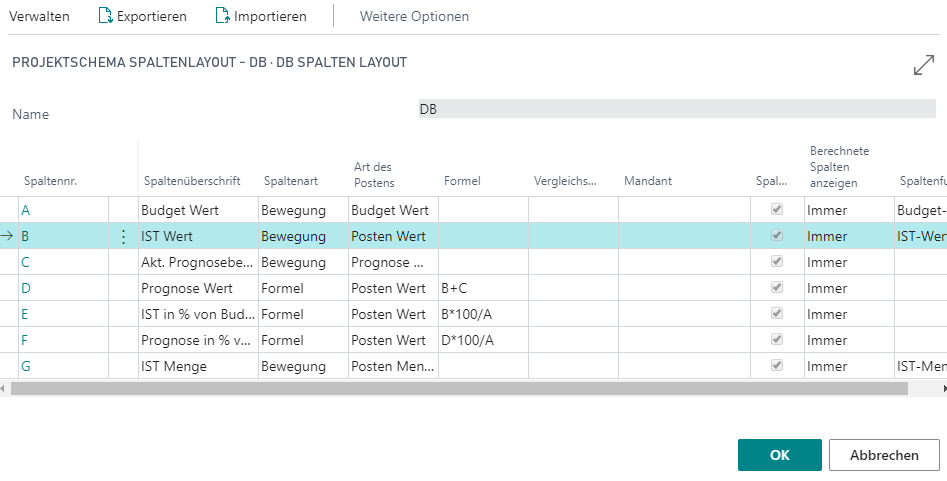Sort by Spaltennr. column header
The image size is (947, 481).
pos(51,181)
